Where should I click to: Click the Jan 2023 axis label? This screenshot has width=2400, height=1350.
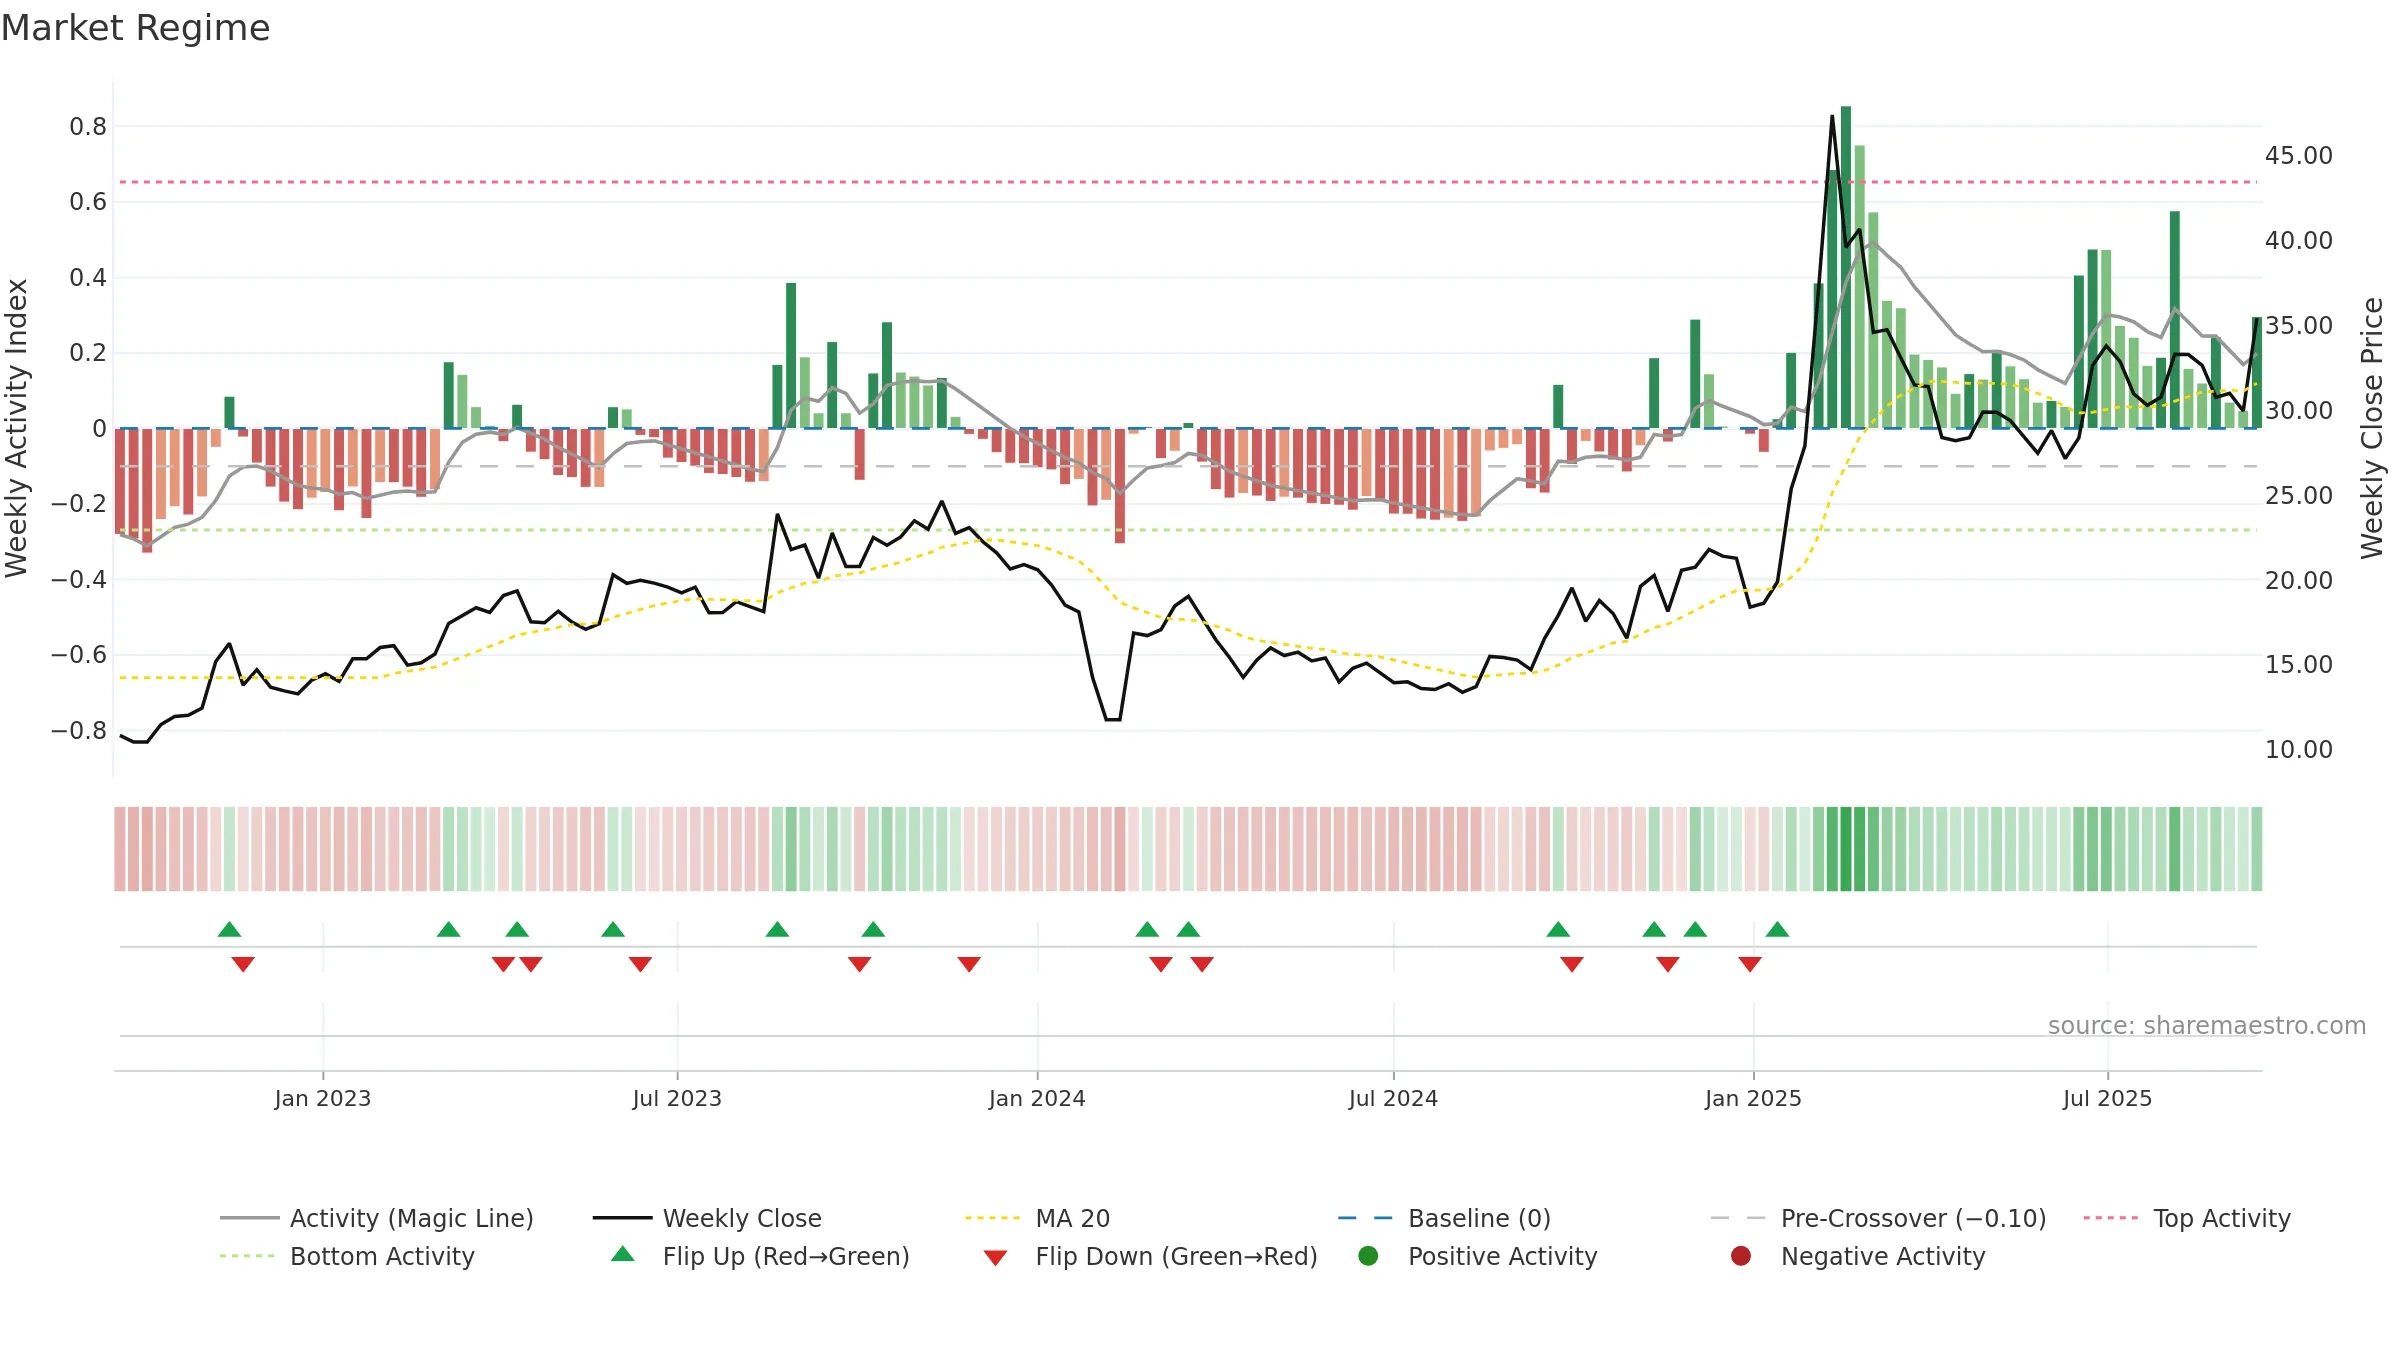coord(323,1098)
